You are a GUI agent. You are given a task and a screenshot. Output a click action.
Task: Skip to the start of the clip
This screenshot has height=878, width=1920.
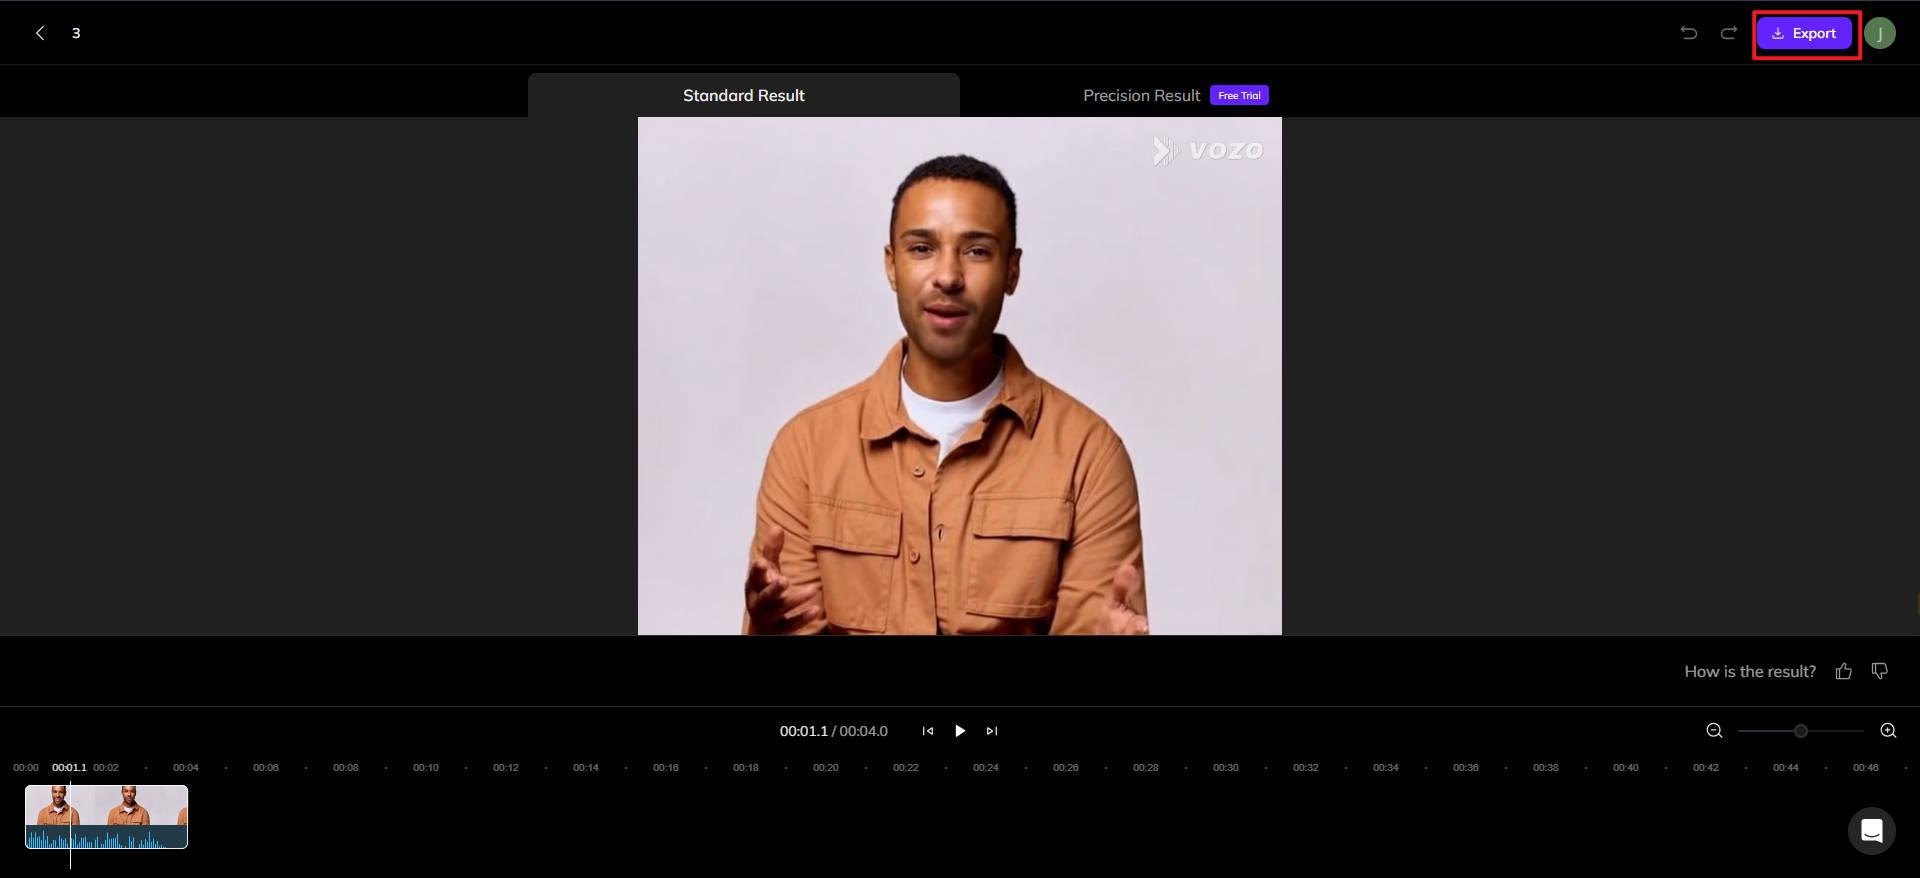928,731
